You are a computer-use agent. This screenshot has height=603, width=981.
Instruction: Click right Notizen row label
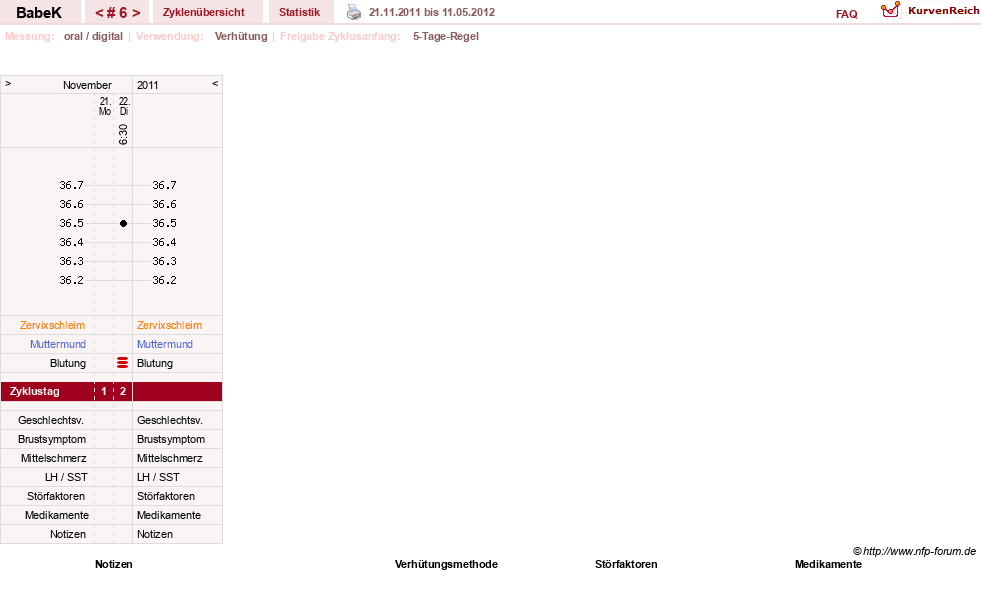tap(155, 534)
